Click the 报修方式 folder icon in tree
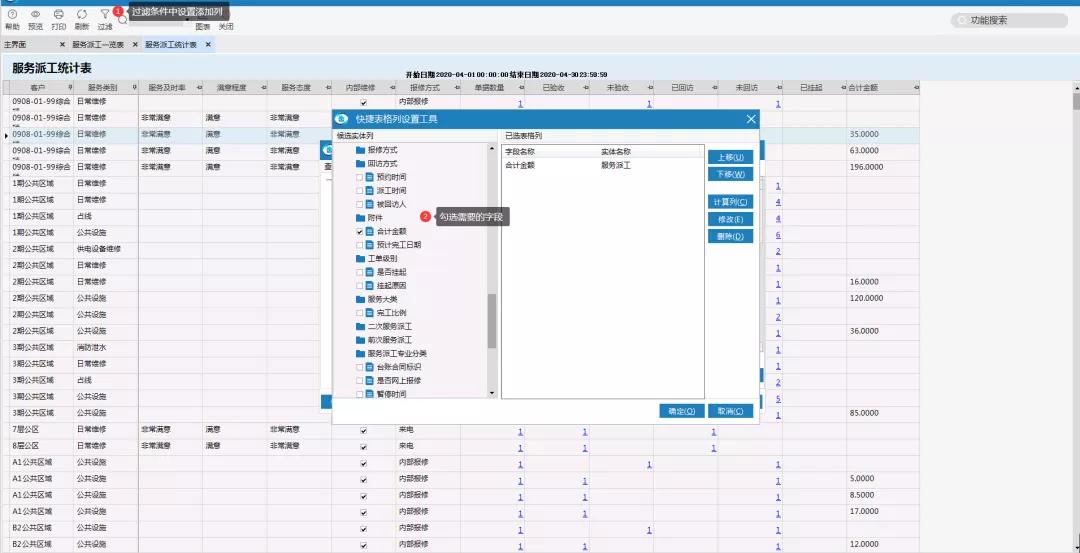Viewport: 1080px width, 553px height. click(360, 150)
